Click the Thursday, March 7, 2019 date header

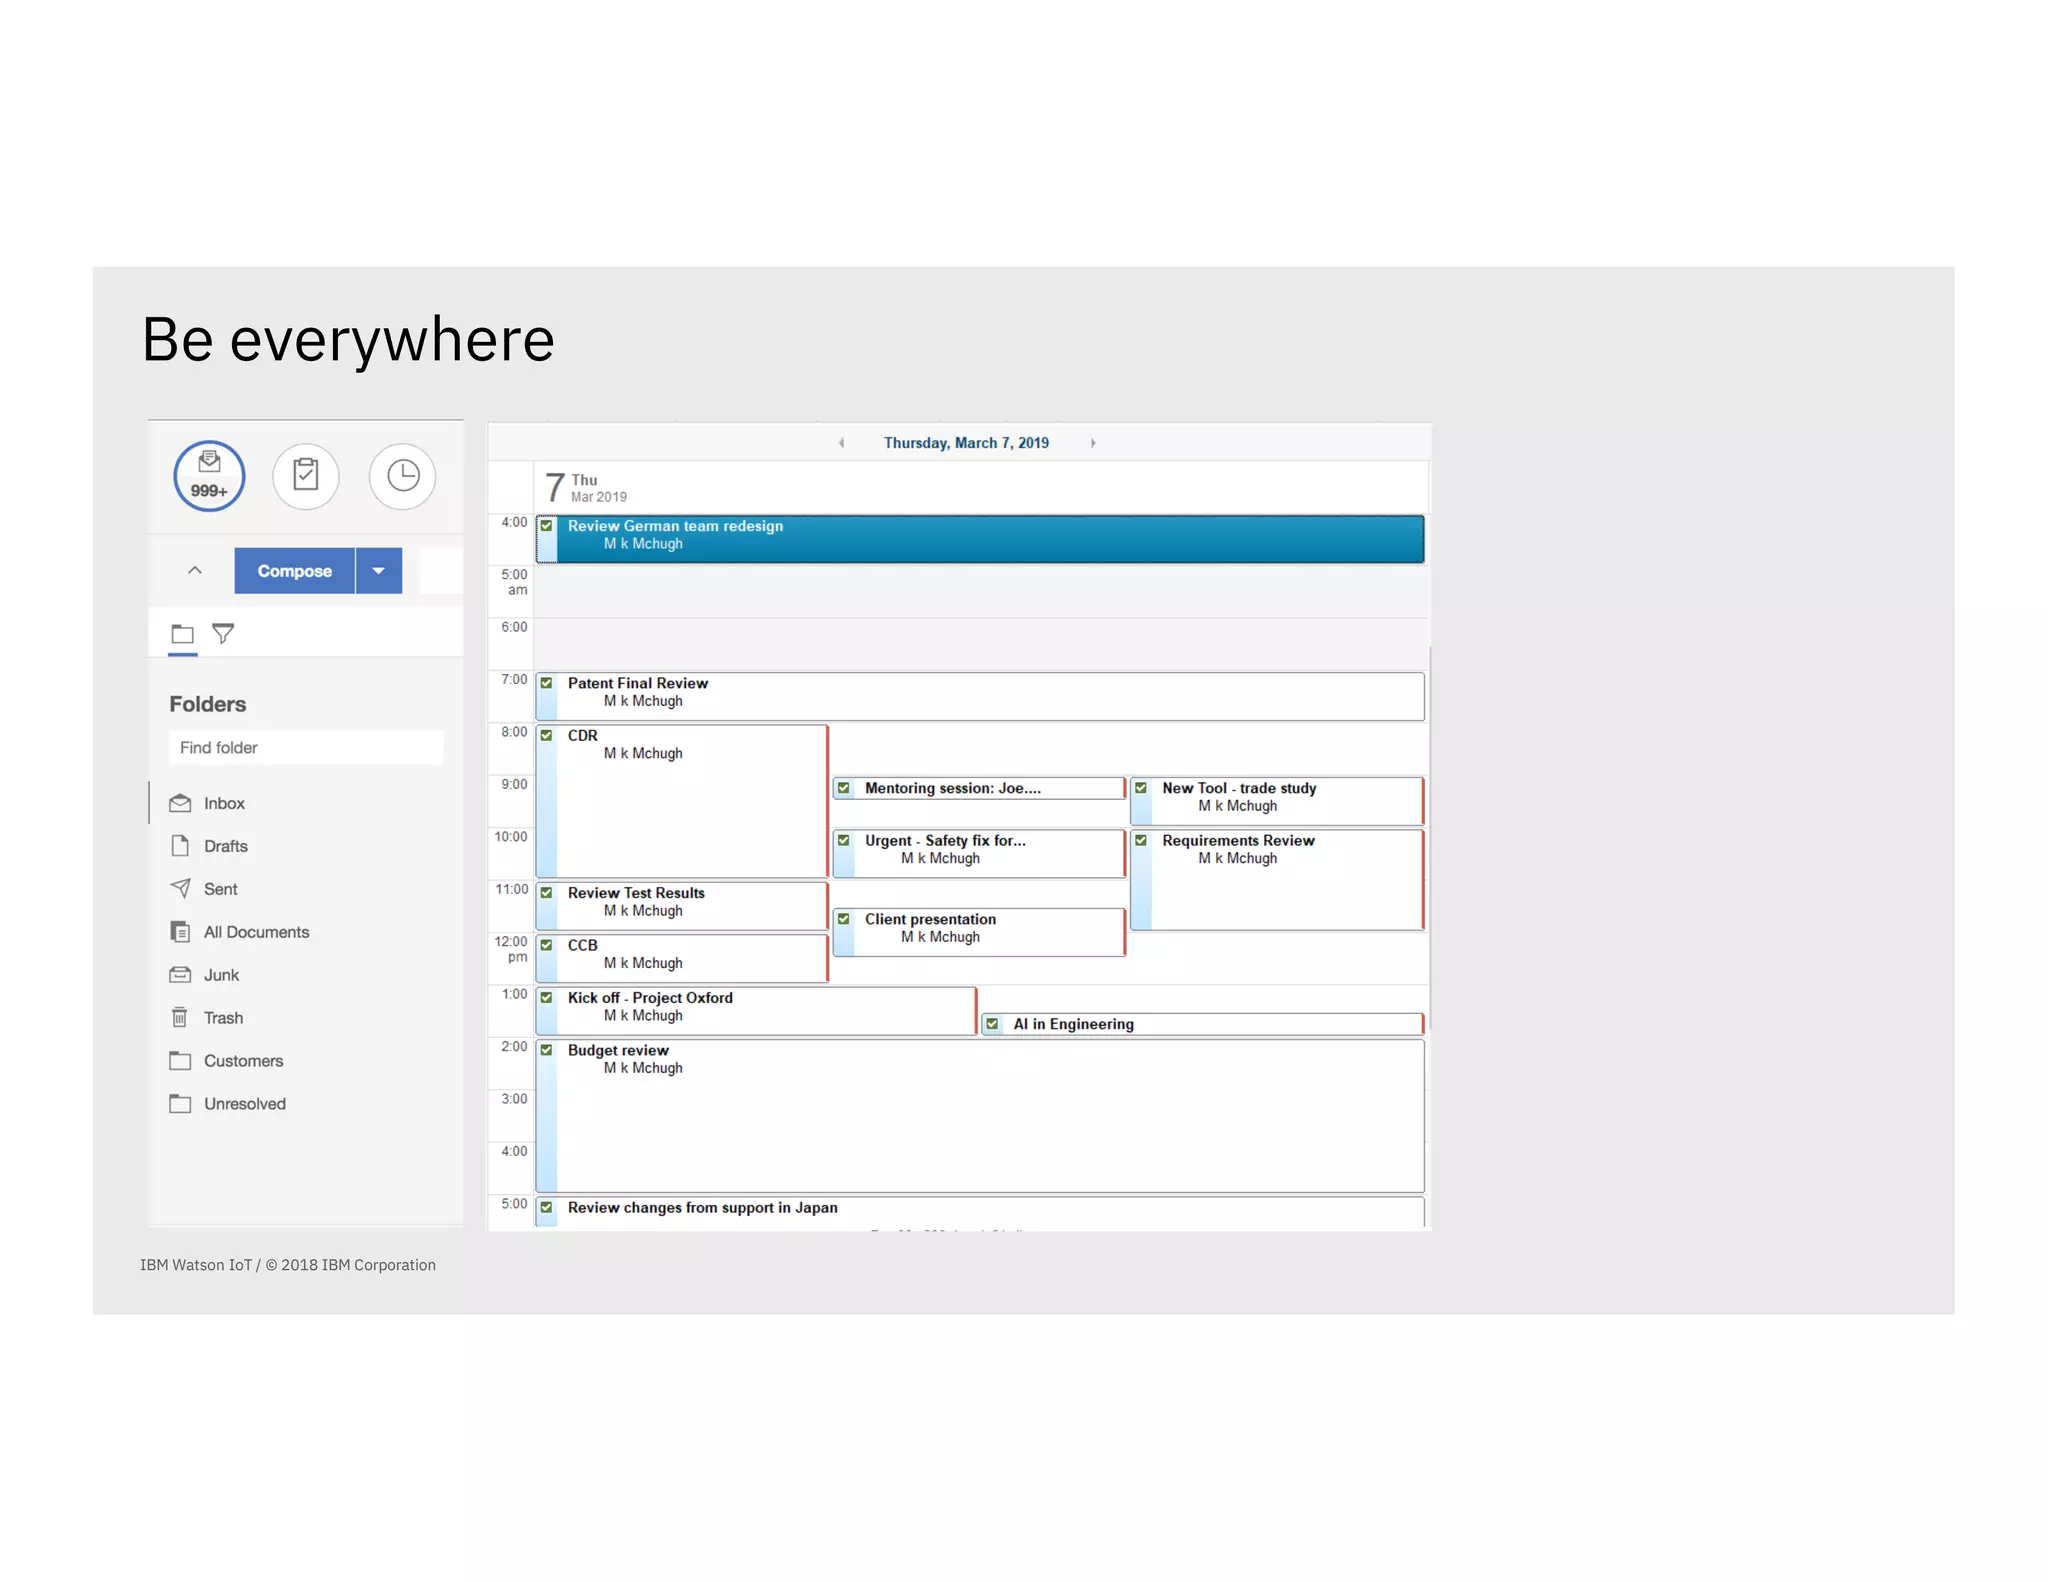(x=966, y=443)
